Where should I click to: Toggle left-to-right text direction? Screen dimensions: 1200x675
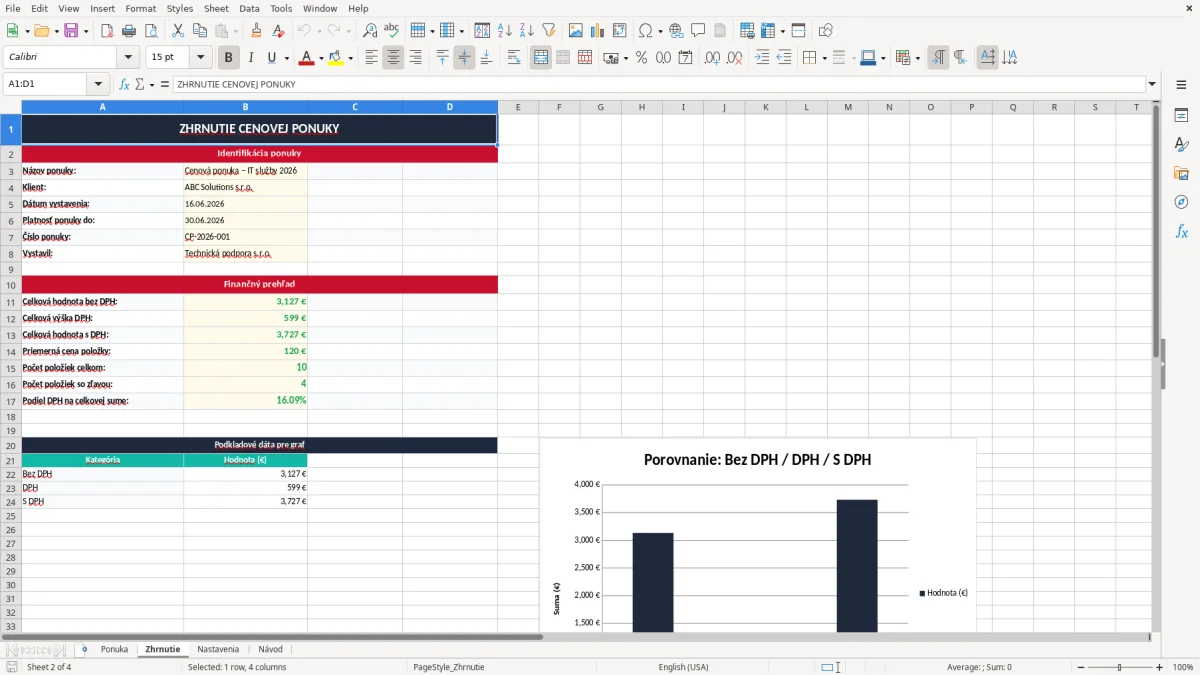(x=938, y=58)
